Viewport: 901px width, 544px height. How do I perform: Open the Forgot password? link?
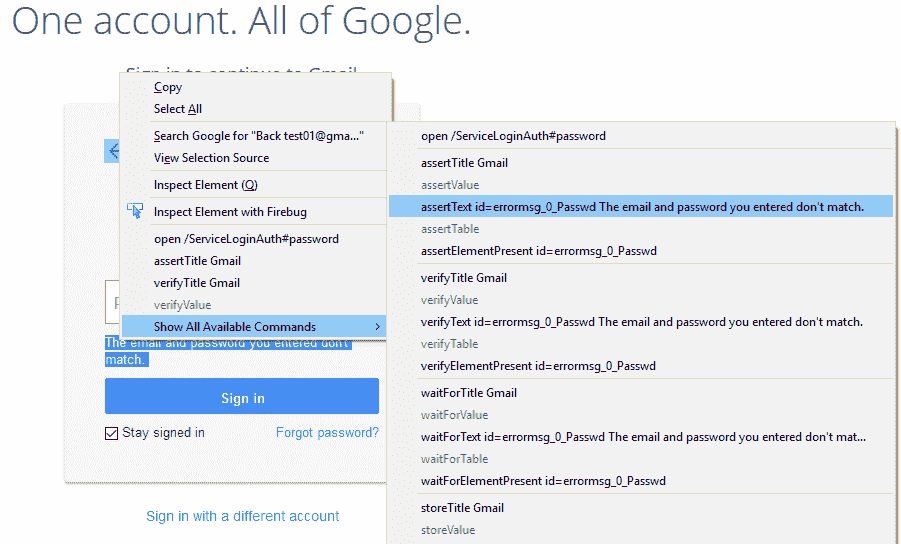coord(328,433)
